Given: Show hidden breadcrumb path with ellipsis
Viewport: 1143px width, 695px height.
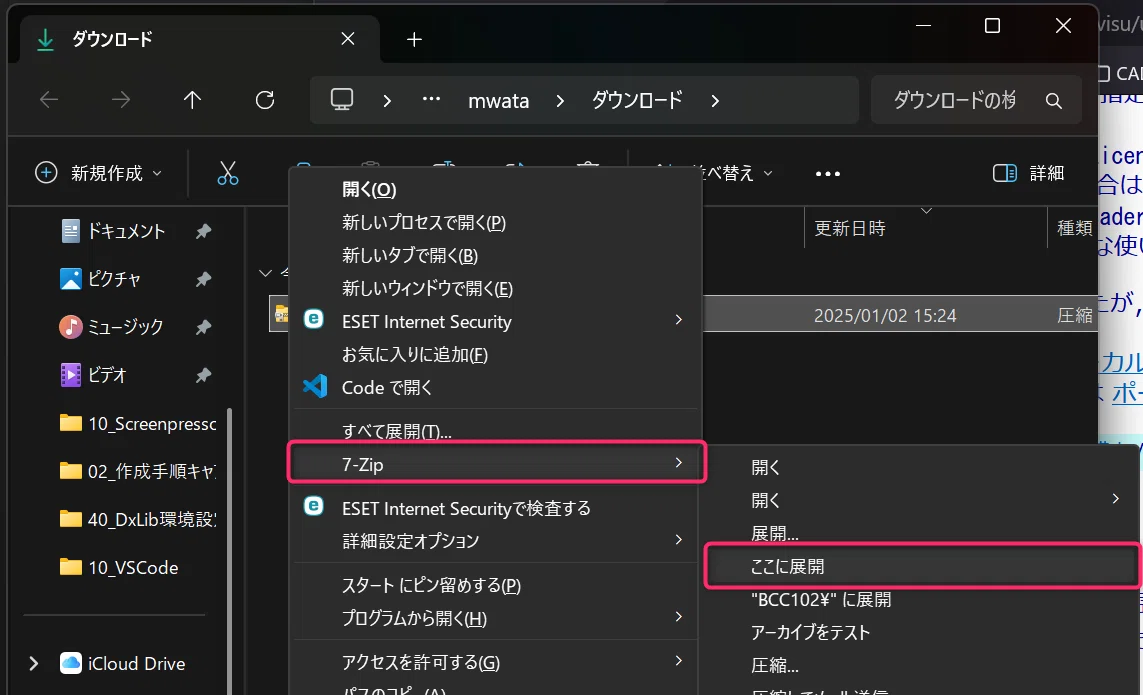Looking at the screenshot, I should 431,99.
